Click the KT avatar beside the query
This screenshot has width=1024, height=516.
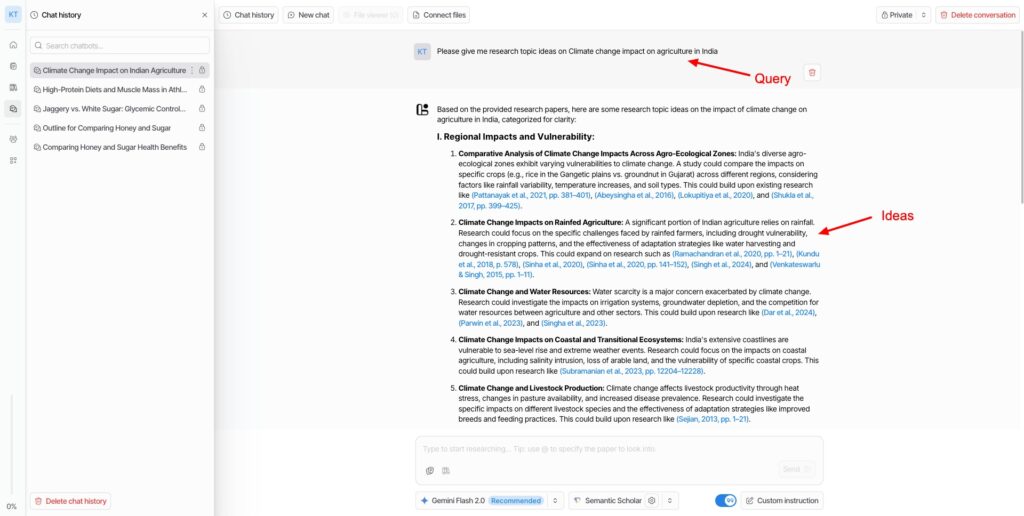pos(423,51)
